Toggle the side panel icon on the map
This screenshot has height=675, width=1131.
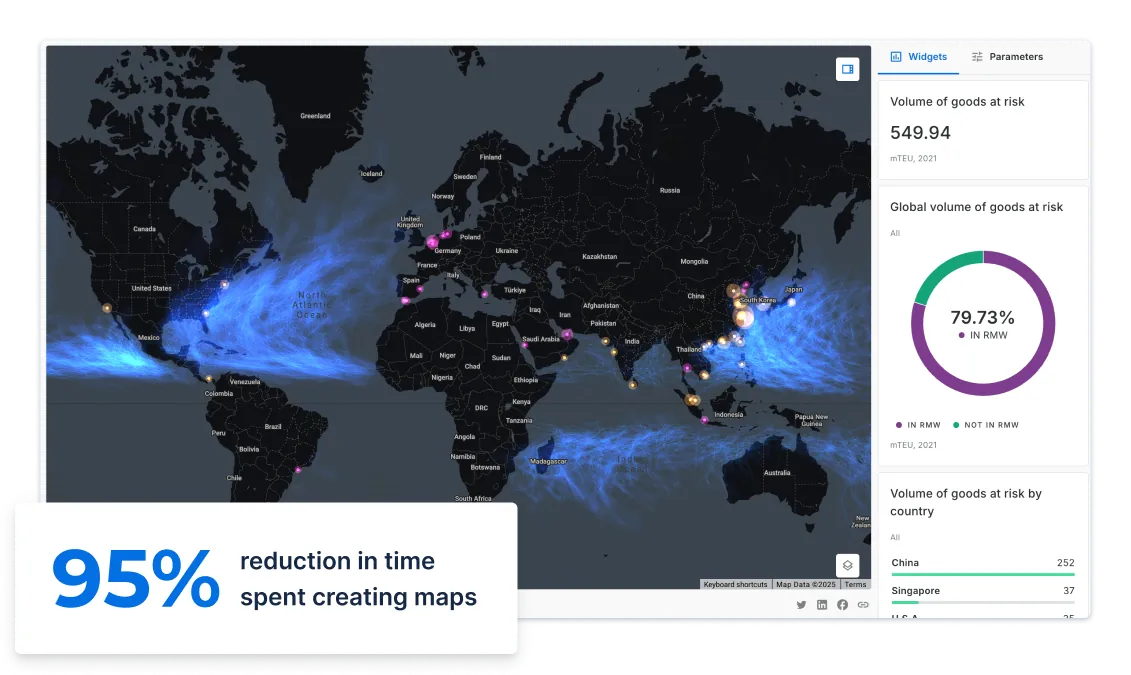tap(847, 69)
